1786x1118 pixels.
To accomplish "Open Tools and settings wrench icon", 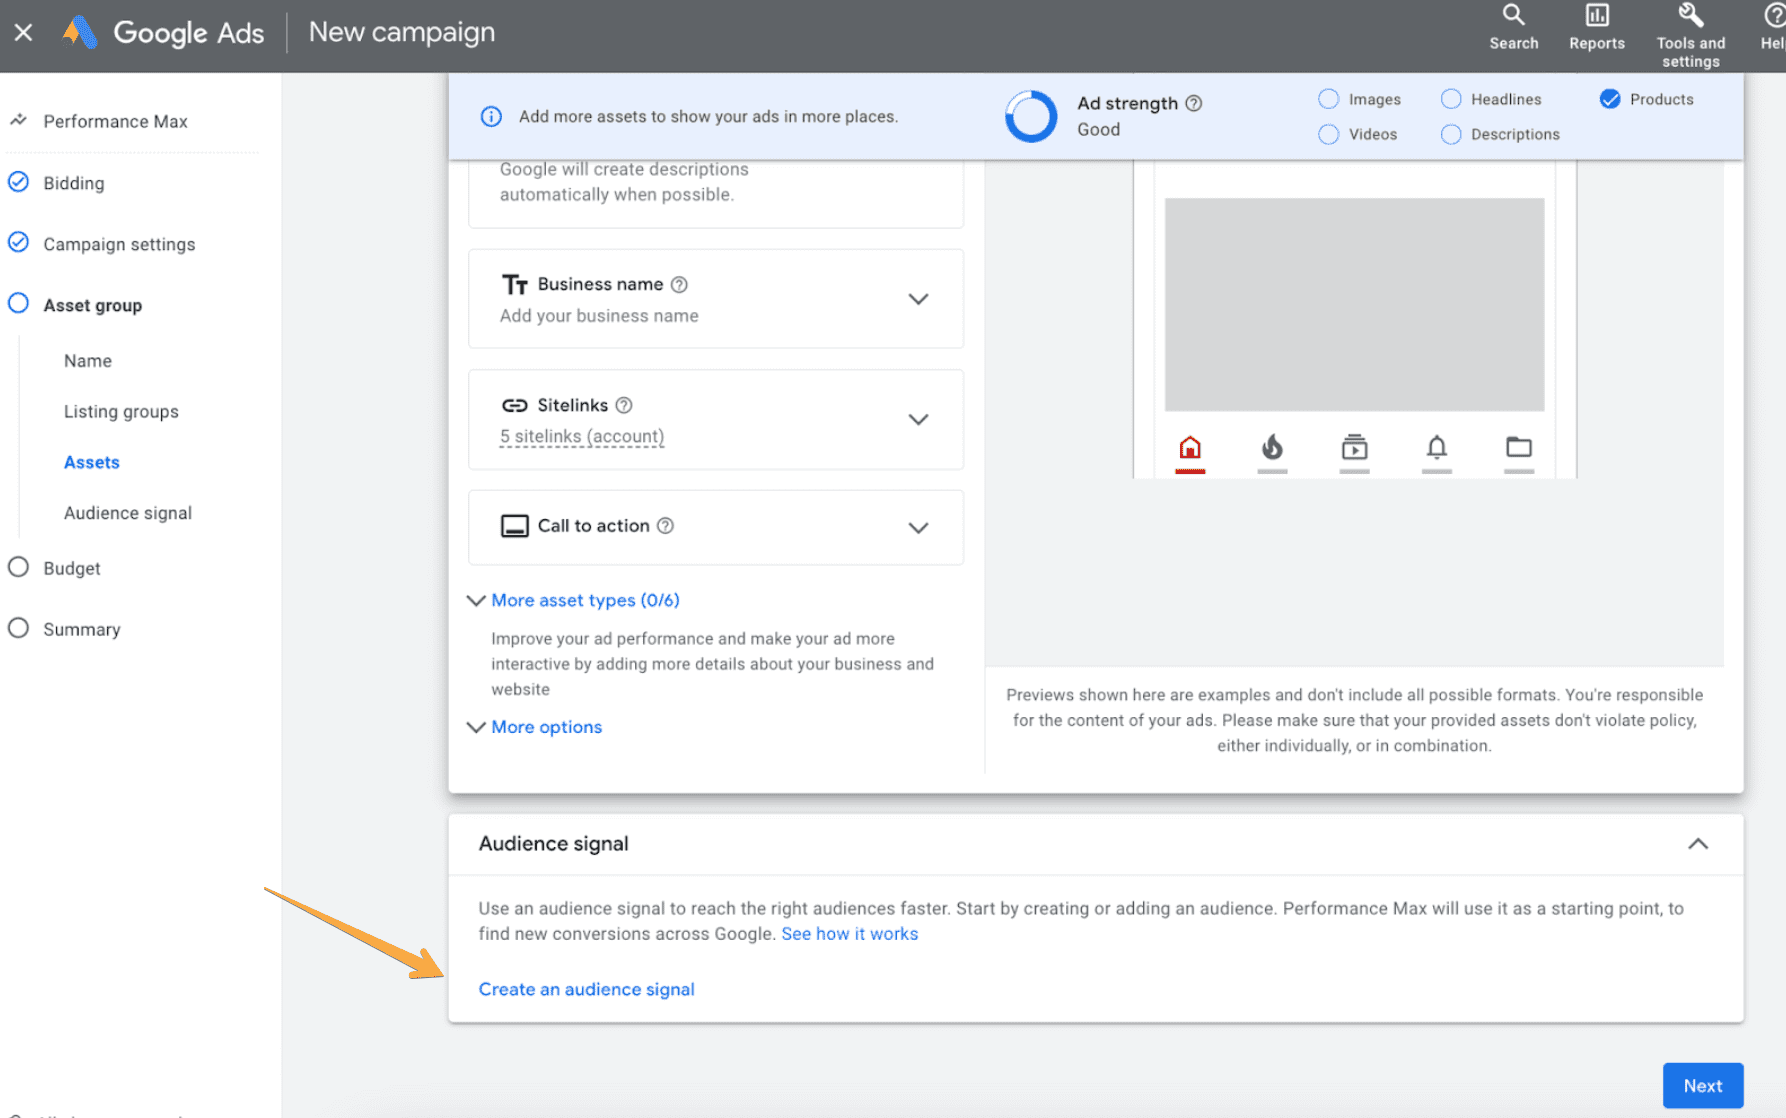I will click(1690, 26).
